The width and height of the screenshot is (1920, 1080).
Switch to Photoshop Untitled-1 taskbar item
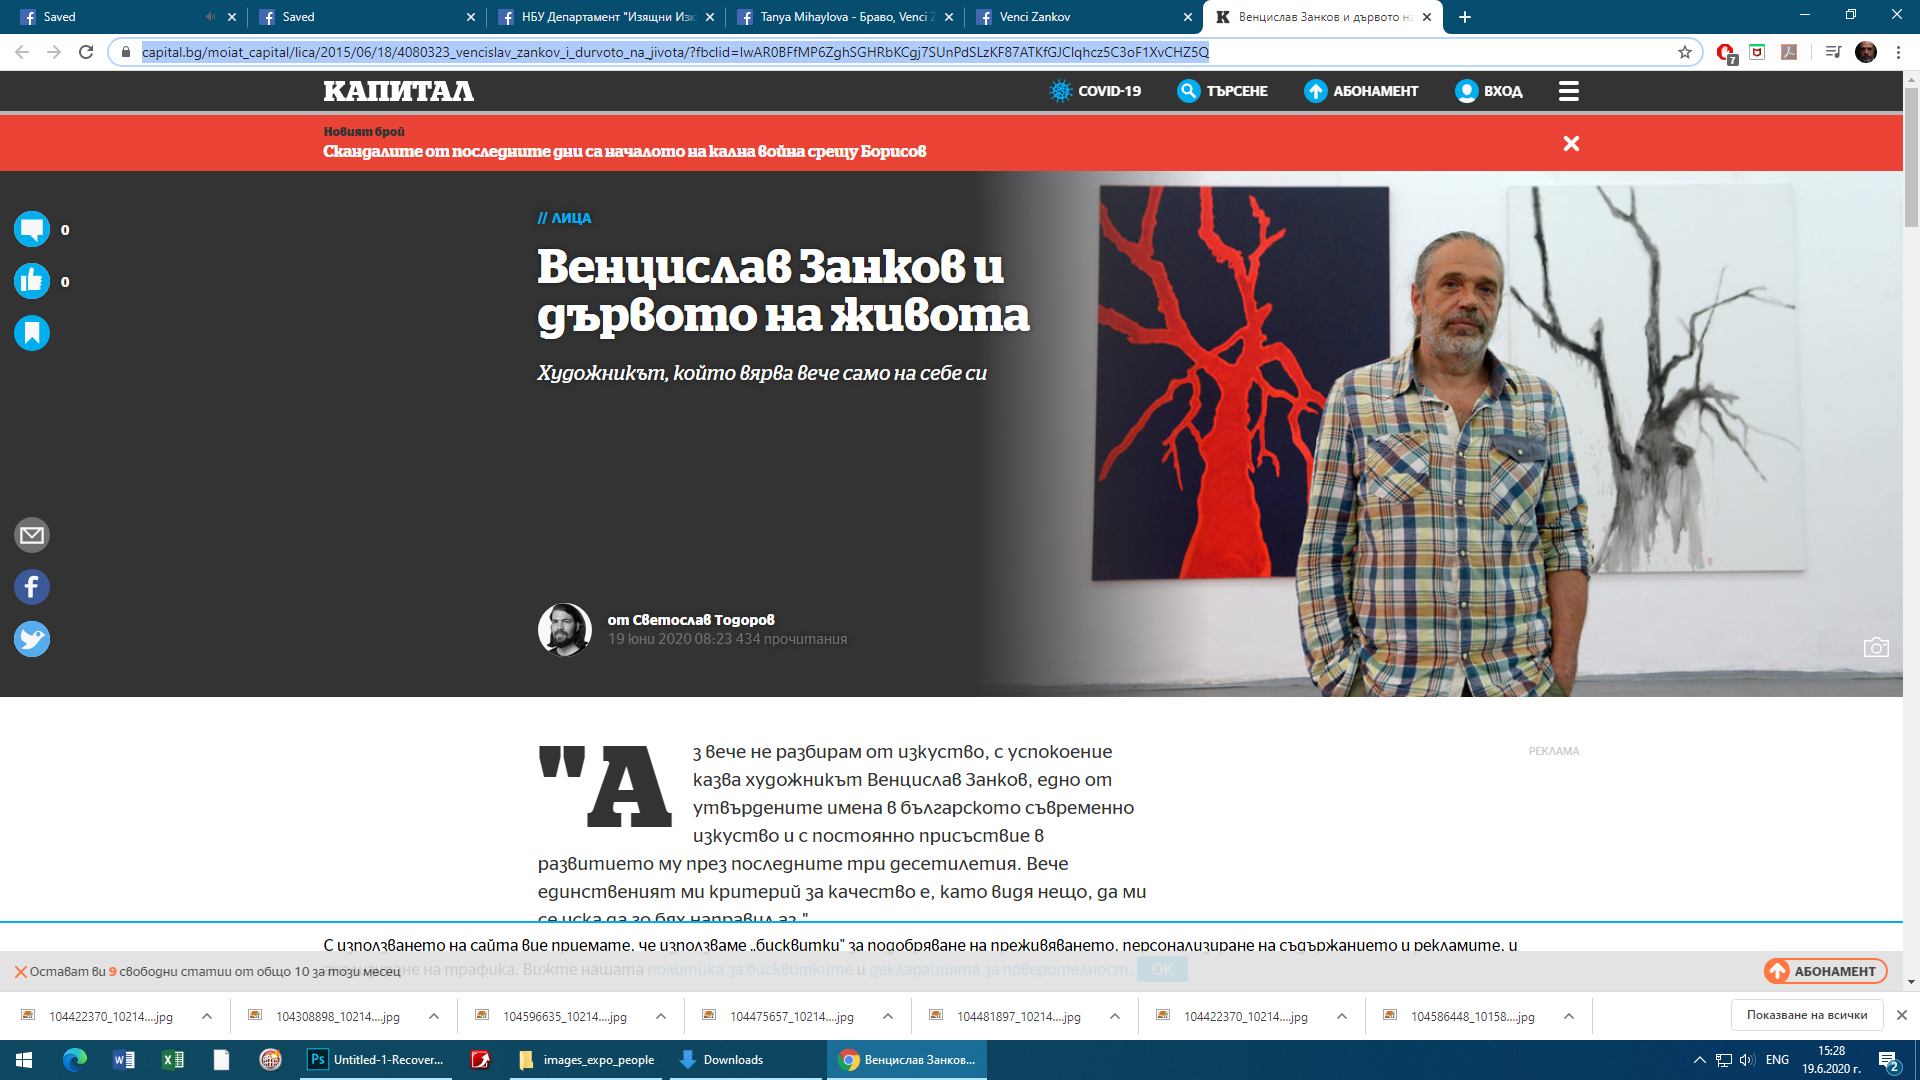point(378,1060)
